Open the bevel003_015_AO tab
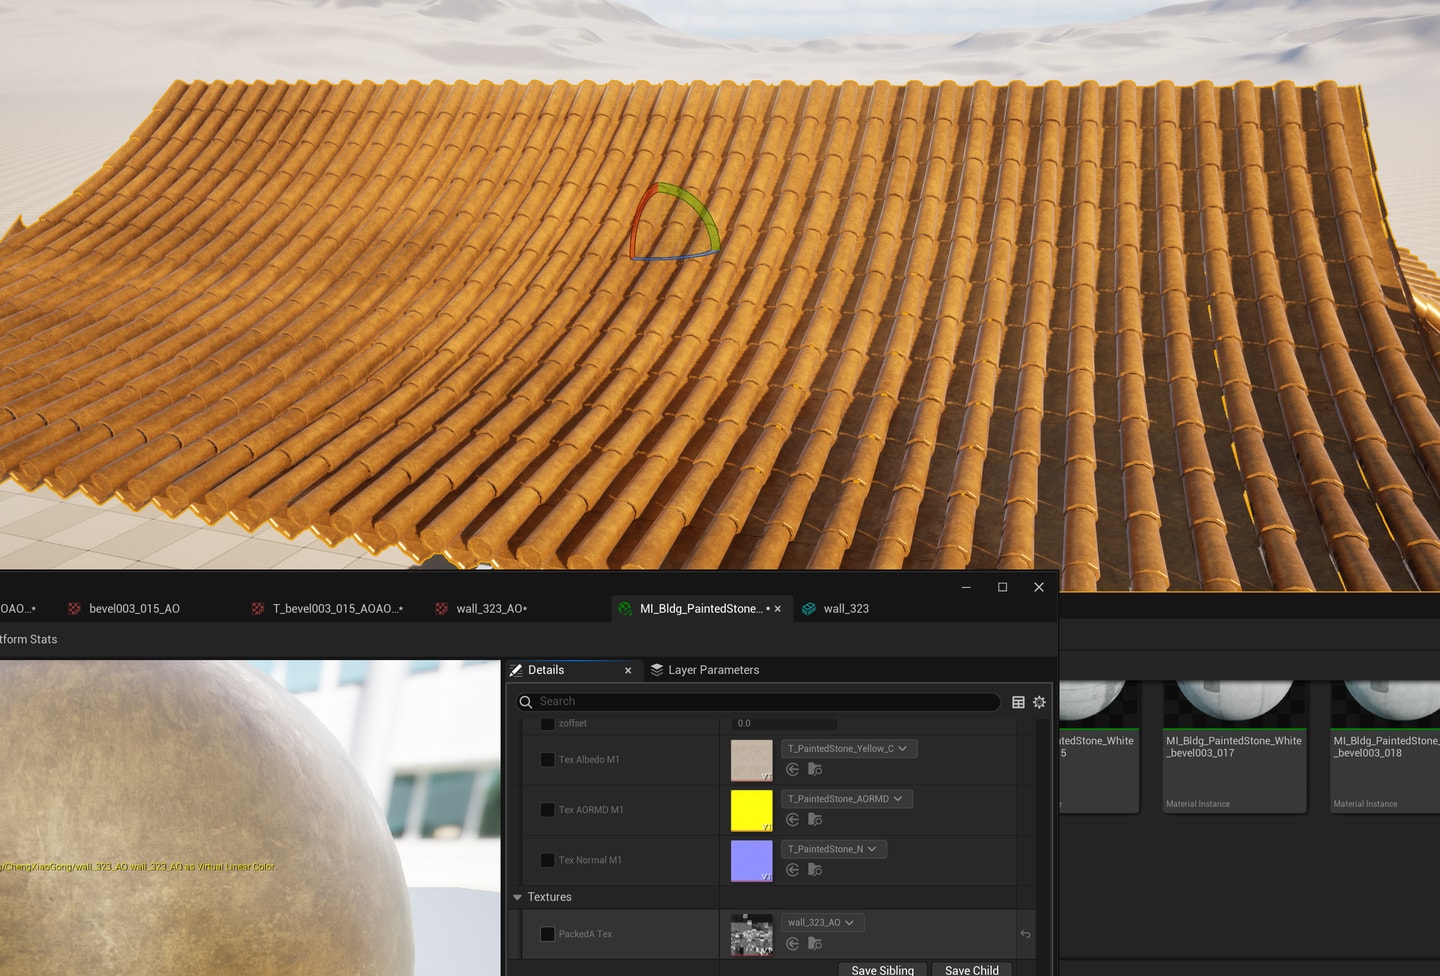1440x976 pixels. point(134,608)
